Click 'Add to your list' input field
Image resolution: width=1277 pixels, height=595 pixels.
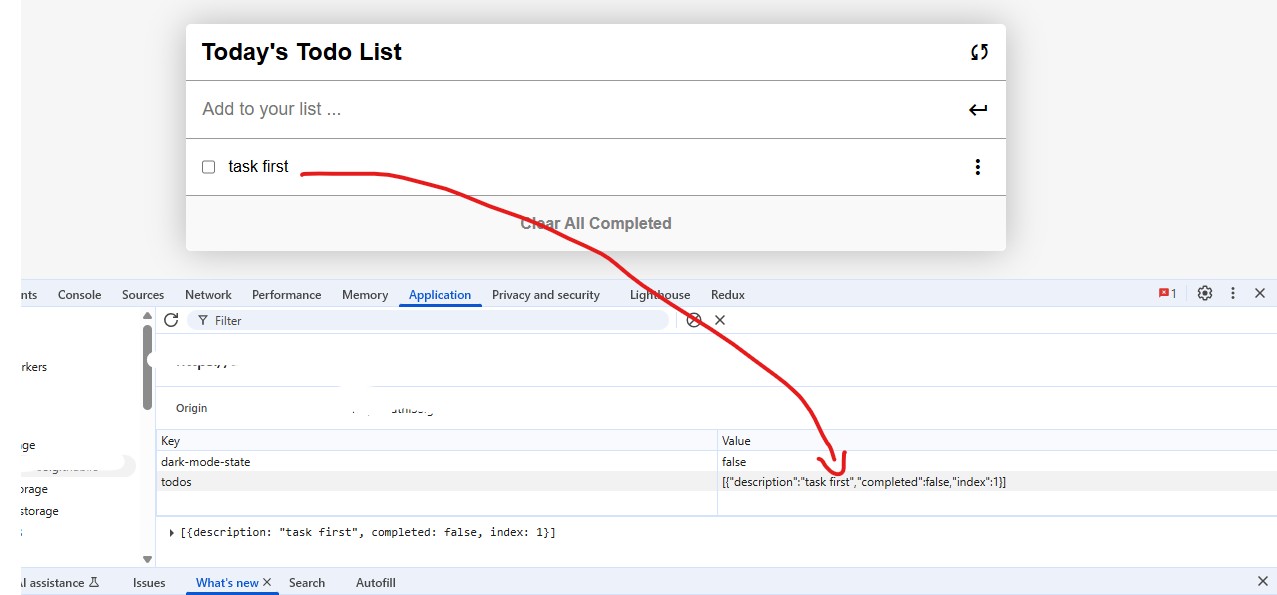click(570, 109)
